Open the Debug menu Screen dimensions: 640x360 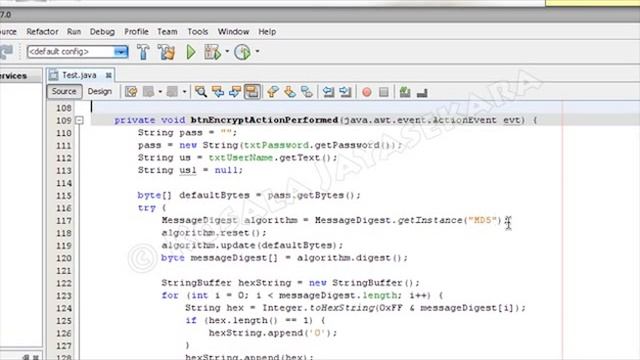pos(102,31)
